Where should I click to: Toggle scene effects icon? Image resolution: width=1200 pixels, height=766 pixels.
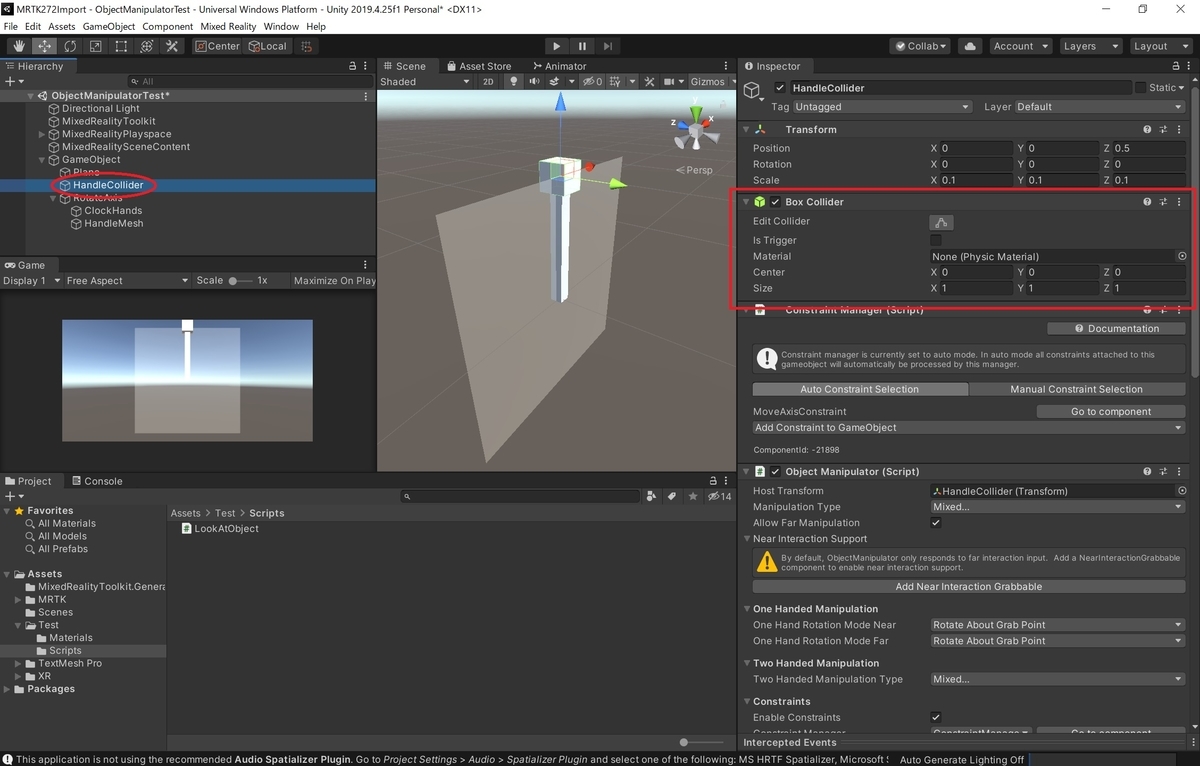[x=556, y=82]
